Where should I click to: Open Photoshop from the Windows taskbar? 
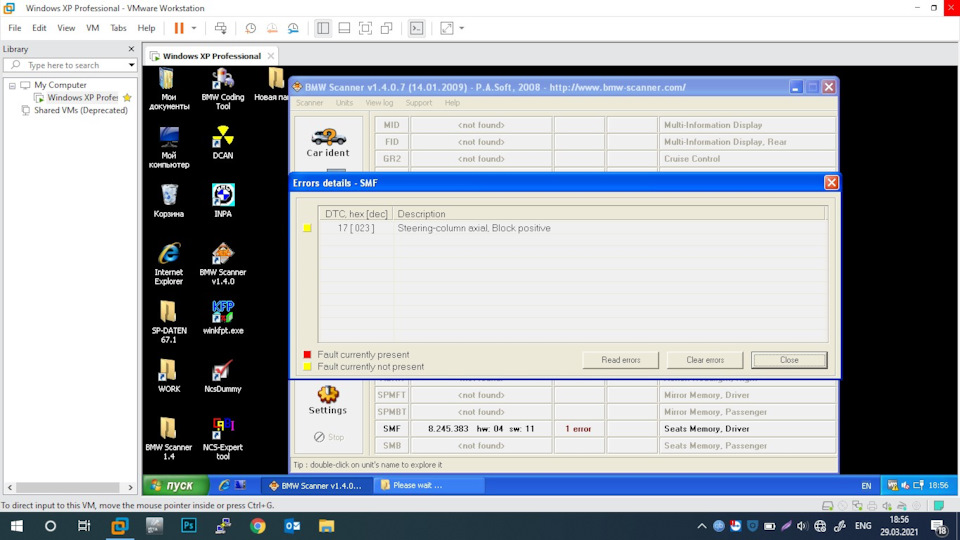(189, 525)
